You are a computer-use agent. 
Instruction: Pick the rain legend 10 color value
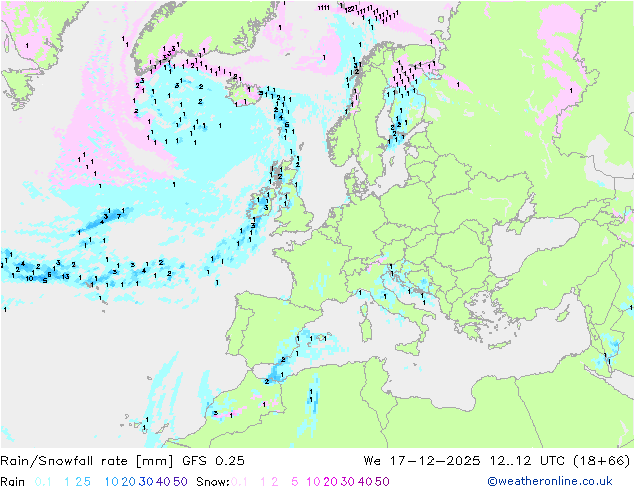[111, 482]
